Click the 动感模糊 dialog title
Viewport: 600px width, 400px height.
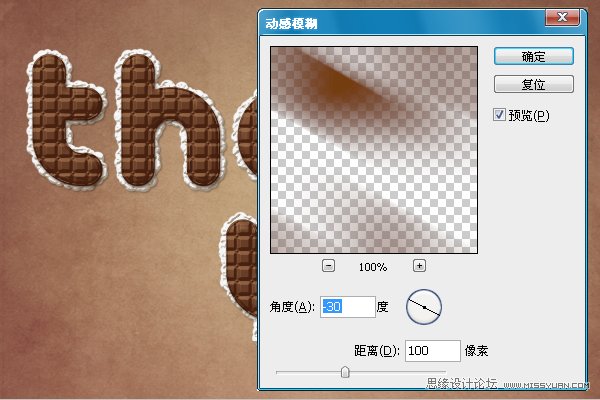tap(291, 24)
